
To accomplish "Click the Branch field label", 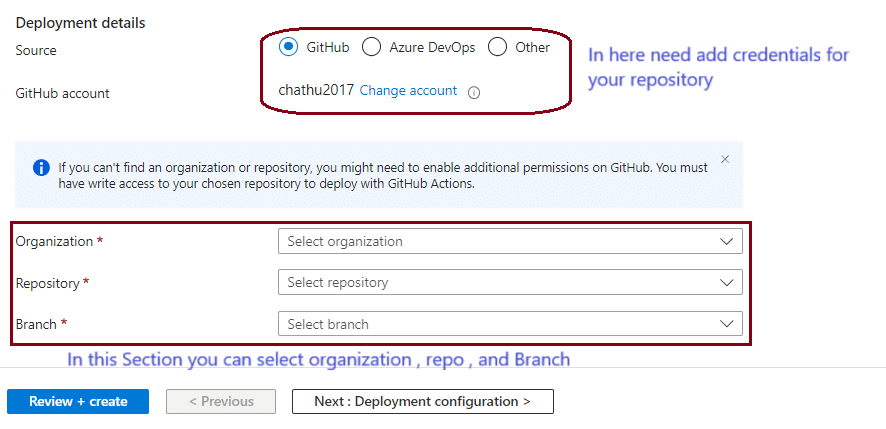I will 37,324.
